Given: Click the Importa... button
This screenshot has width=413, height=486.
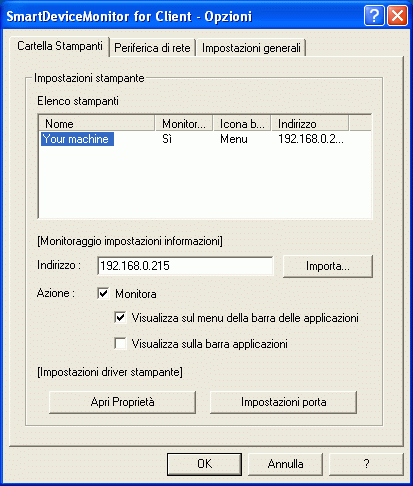Looking at the screenshot, I should coord(328,266).
